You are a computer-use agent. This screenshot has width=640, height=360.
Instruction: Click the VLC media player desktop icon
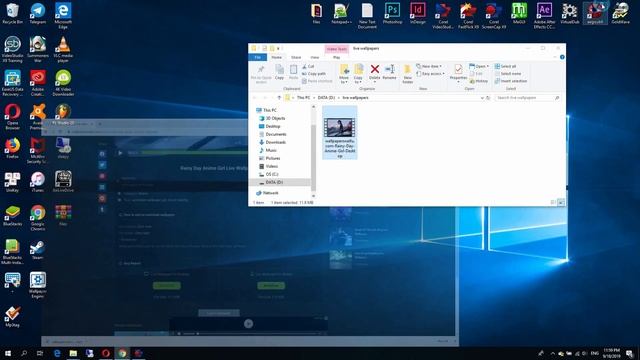point(63,49)
